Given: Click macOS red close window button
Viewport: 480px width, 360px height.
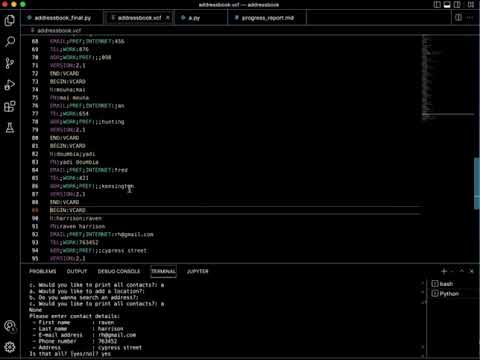Looking at the screenshot, I should pyautogui.click(x=4, y=4).
